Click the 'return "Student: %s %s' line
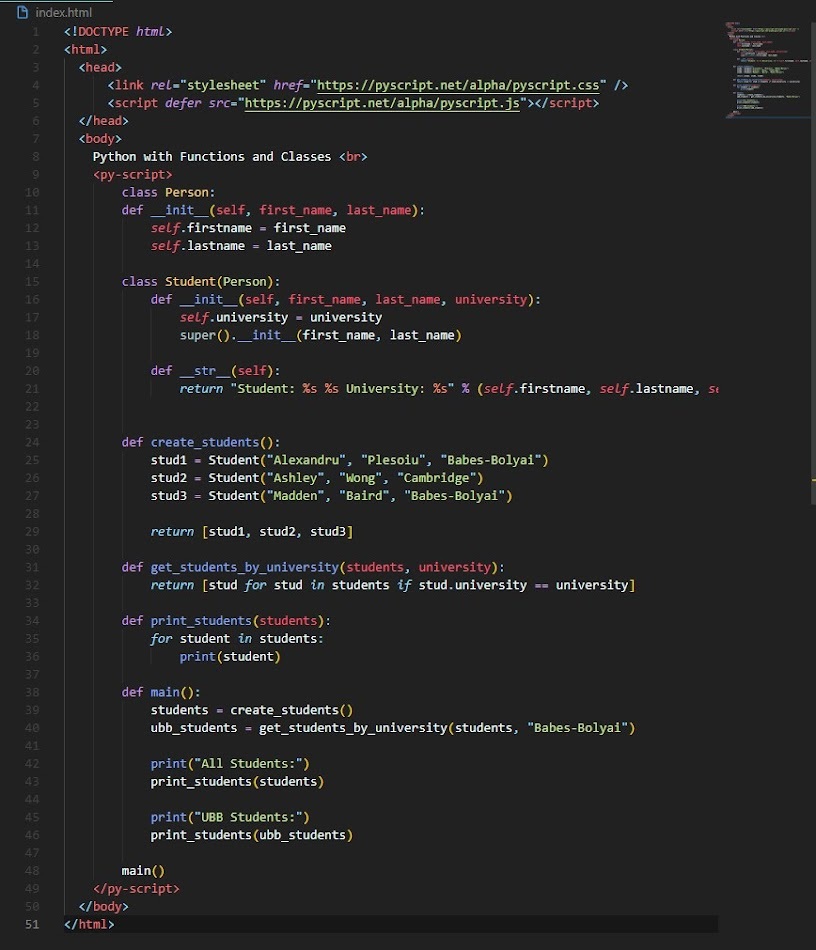 pyautogui.click(x=448, y=389)
